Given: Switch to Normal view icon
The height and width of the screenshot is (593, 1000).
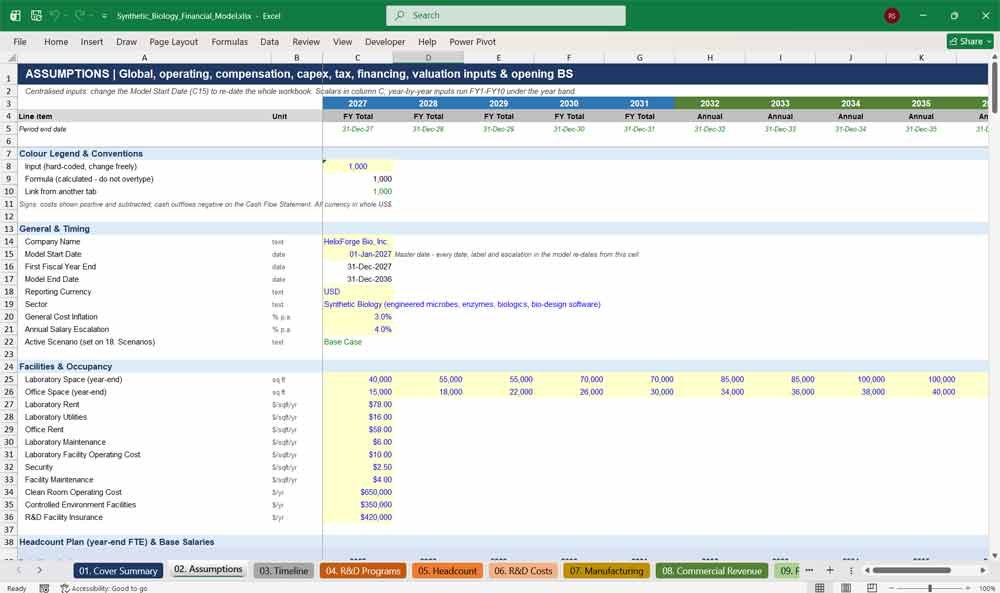Looking at the screenshot, I should [820, 588].
